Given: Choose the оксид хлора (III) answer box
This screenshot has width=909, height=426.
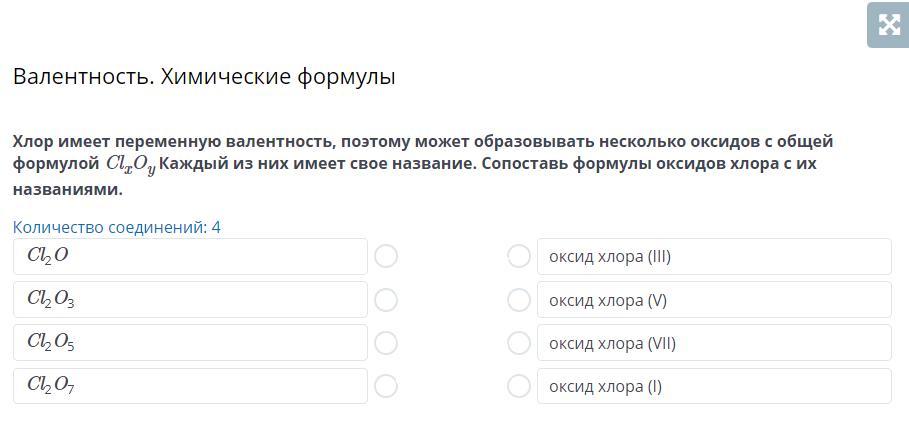Looking at the screenshot, I should tap(713, 257).
